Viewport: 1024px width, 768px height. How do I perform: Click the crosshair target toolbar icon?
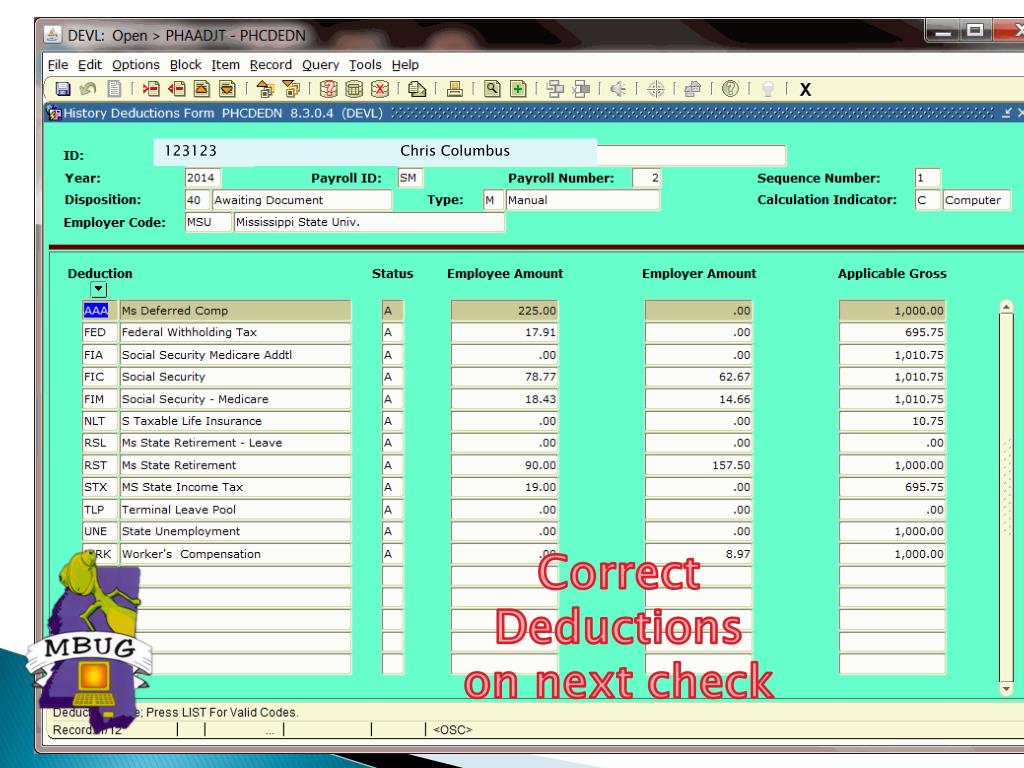[x=656, y=89]
